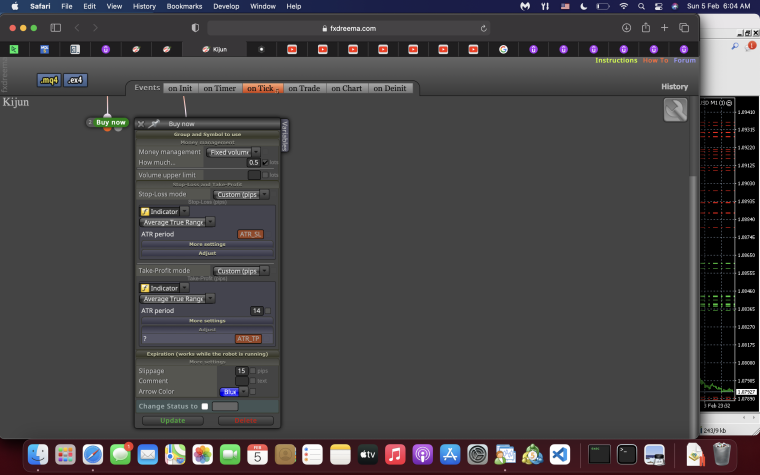Show Safari tab overview icon
This screenshot has width=760, height=475.
(x=684, y=28)
